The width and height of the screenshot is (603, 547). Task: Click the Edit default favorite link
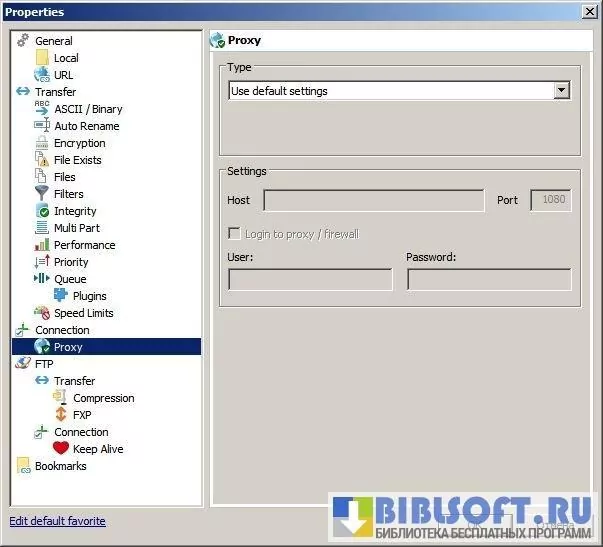57,521
